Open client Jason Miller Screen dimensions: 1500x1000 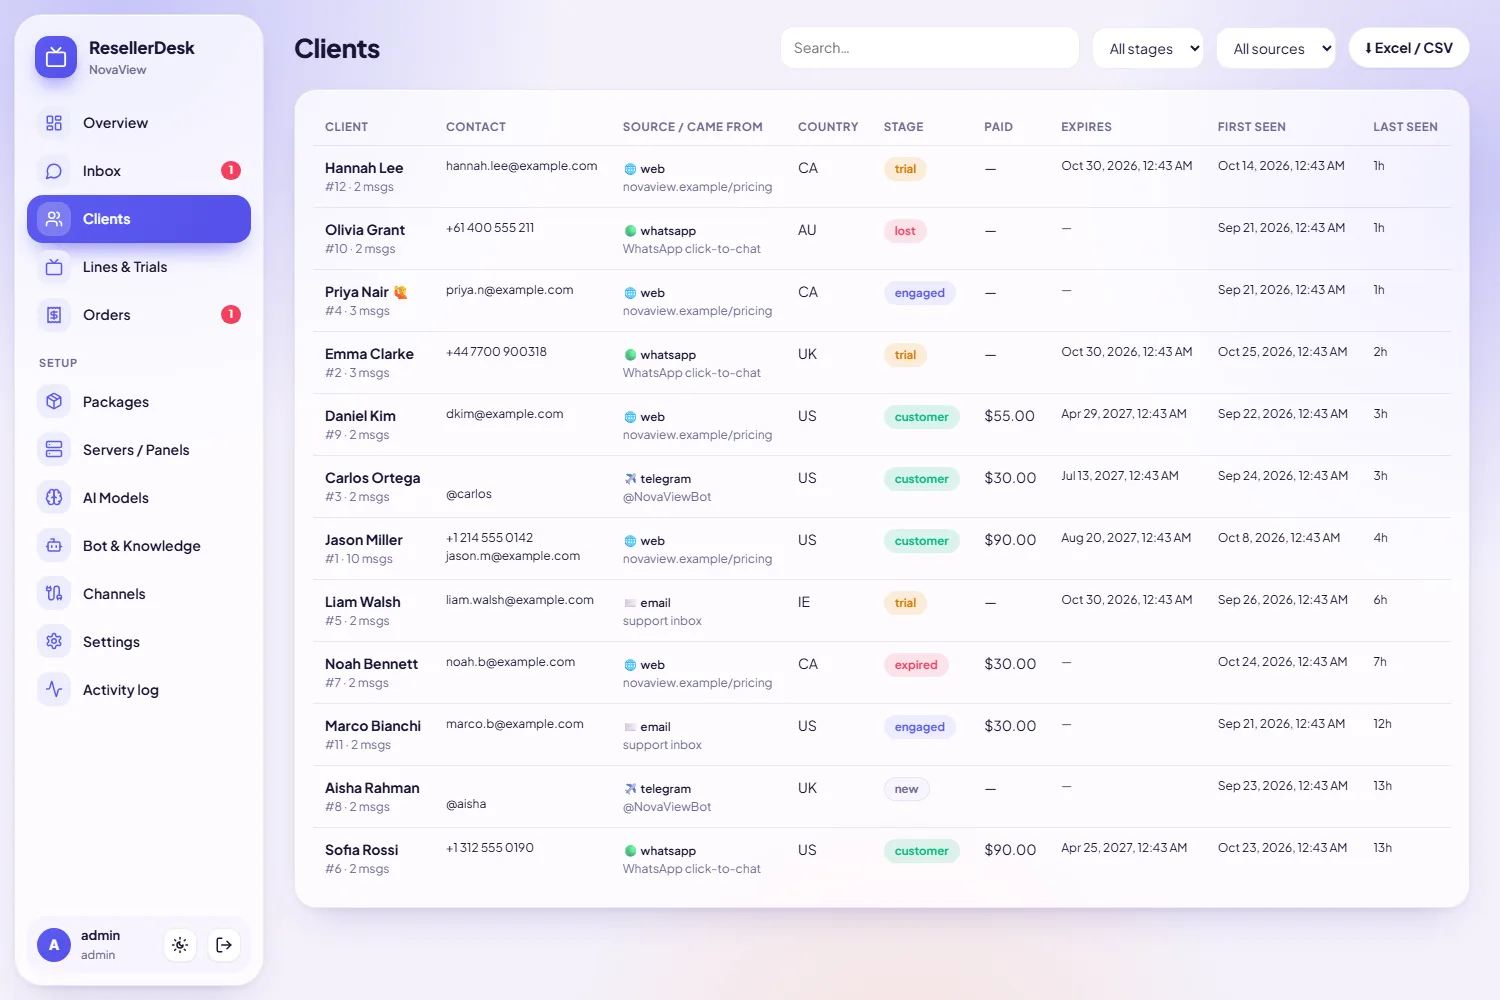[x=364, y=540]
